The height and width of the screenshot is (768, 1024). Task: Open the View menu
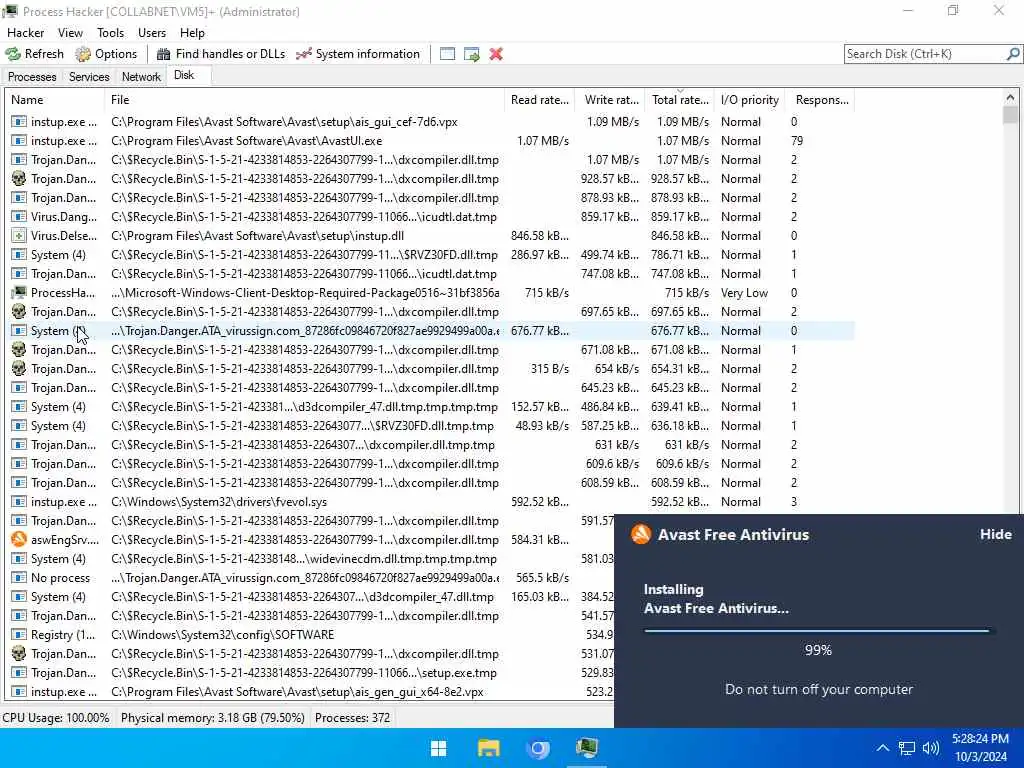tap(70, 33)
